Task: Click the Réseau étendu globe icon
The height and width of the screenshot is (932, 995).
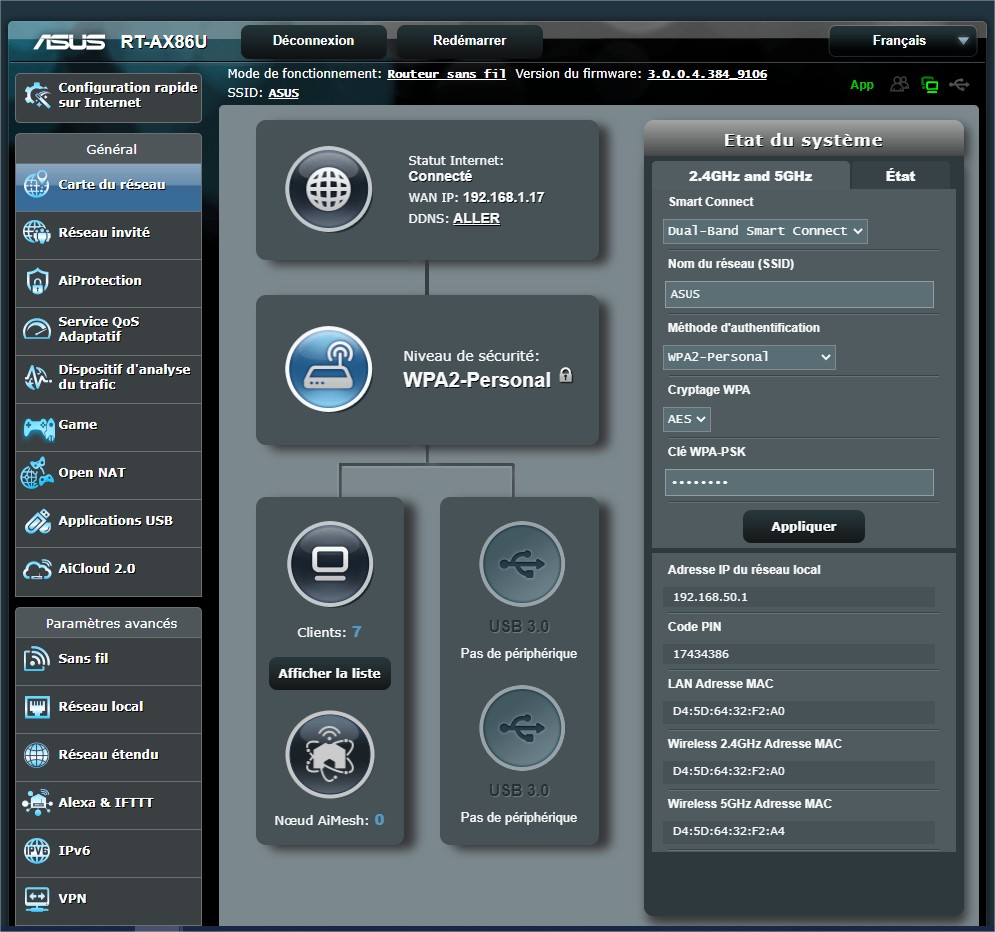Action: click(x=36, y=755)
